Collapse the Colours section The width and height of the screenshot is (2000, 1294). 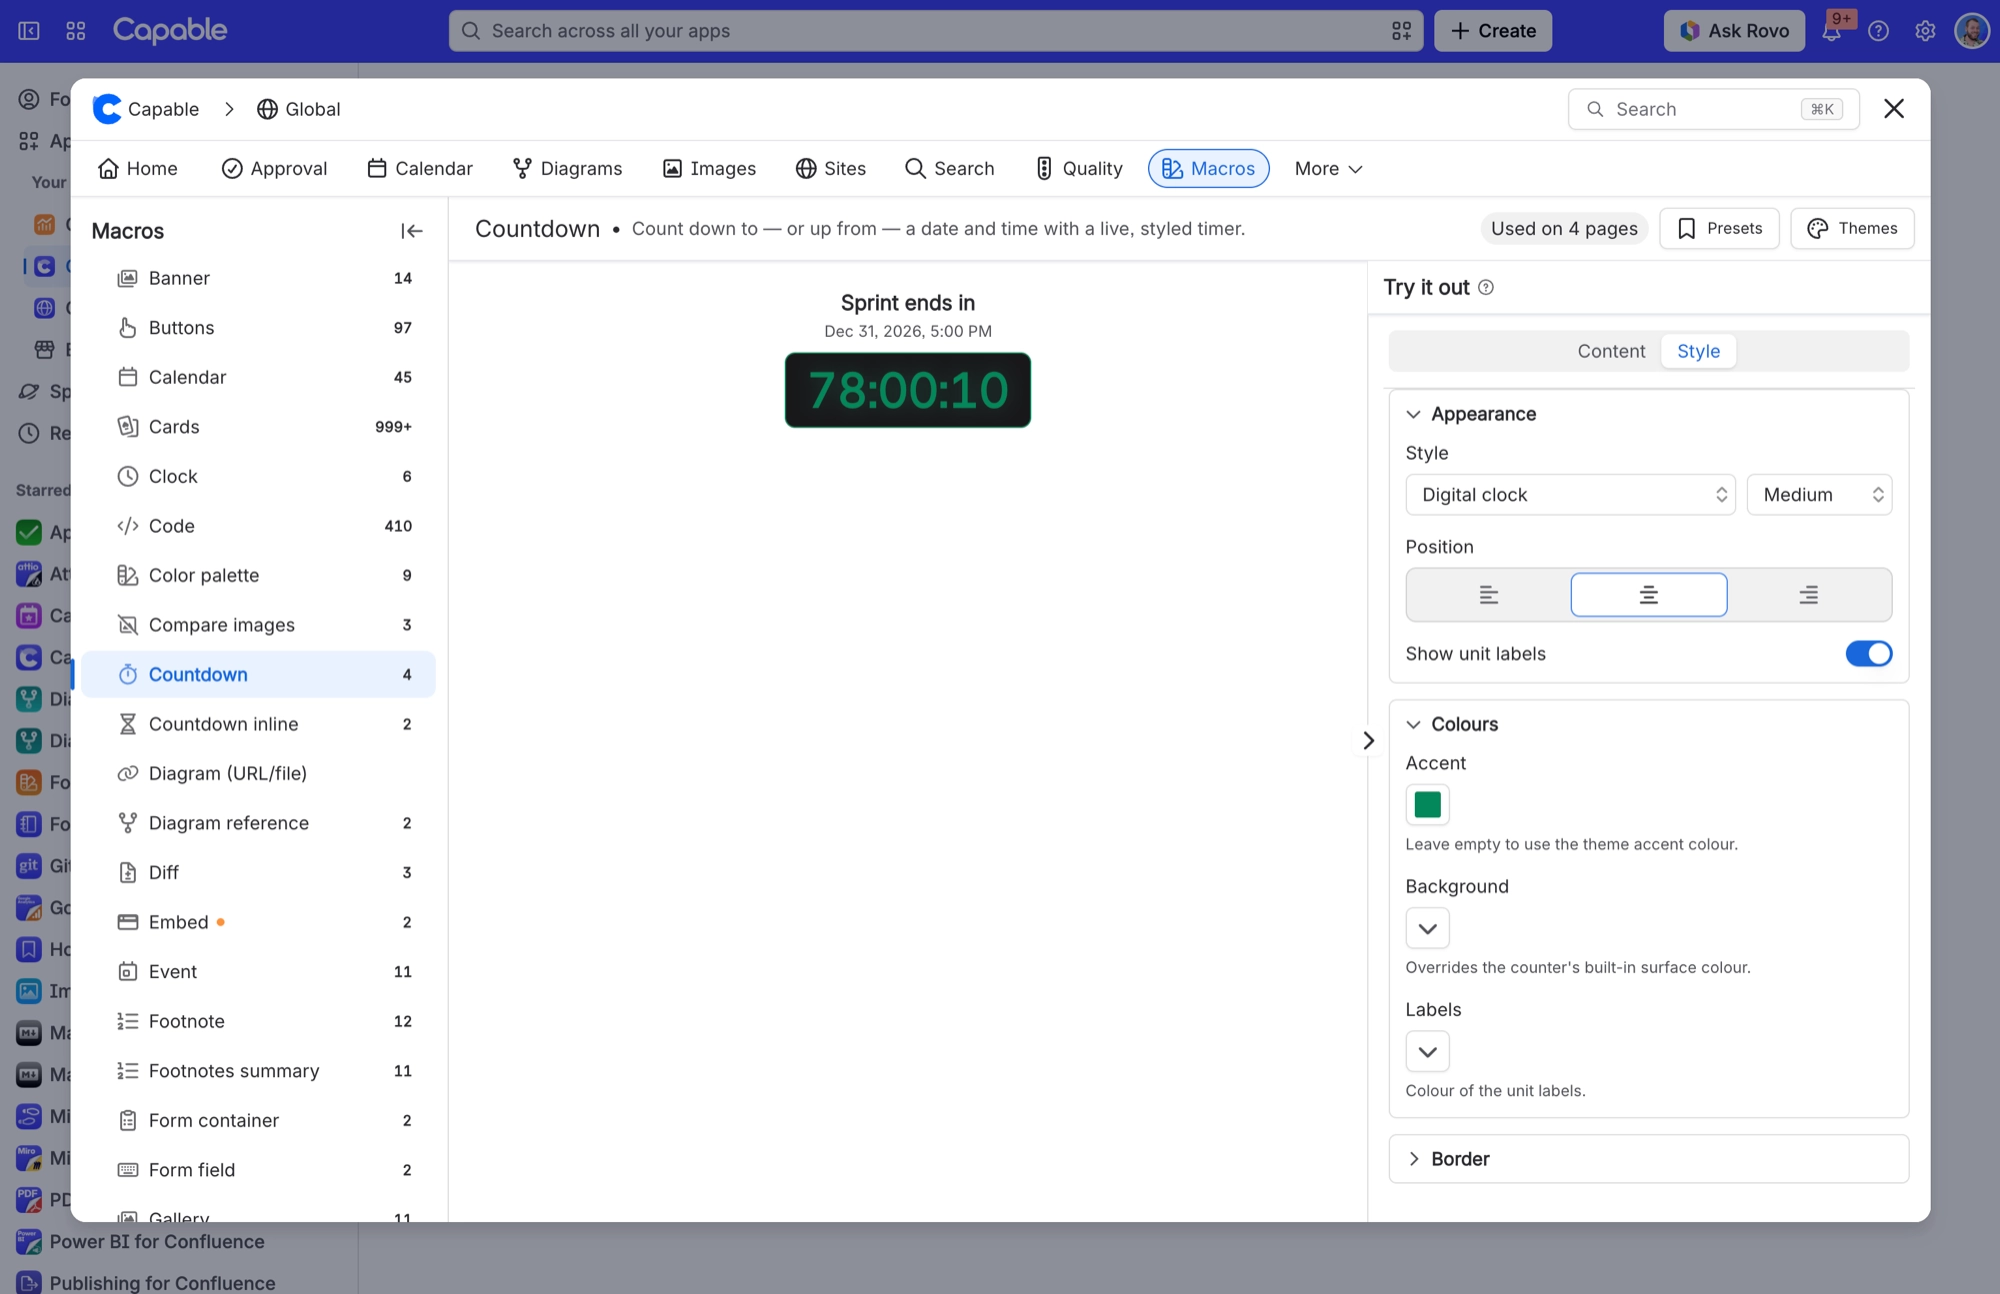pos(1452,724)
